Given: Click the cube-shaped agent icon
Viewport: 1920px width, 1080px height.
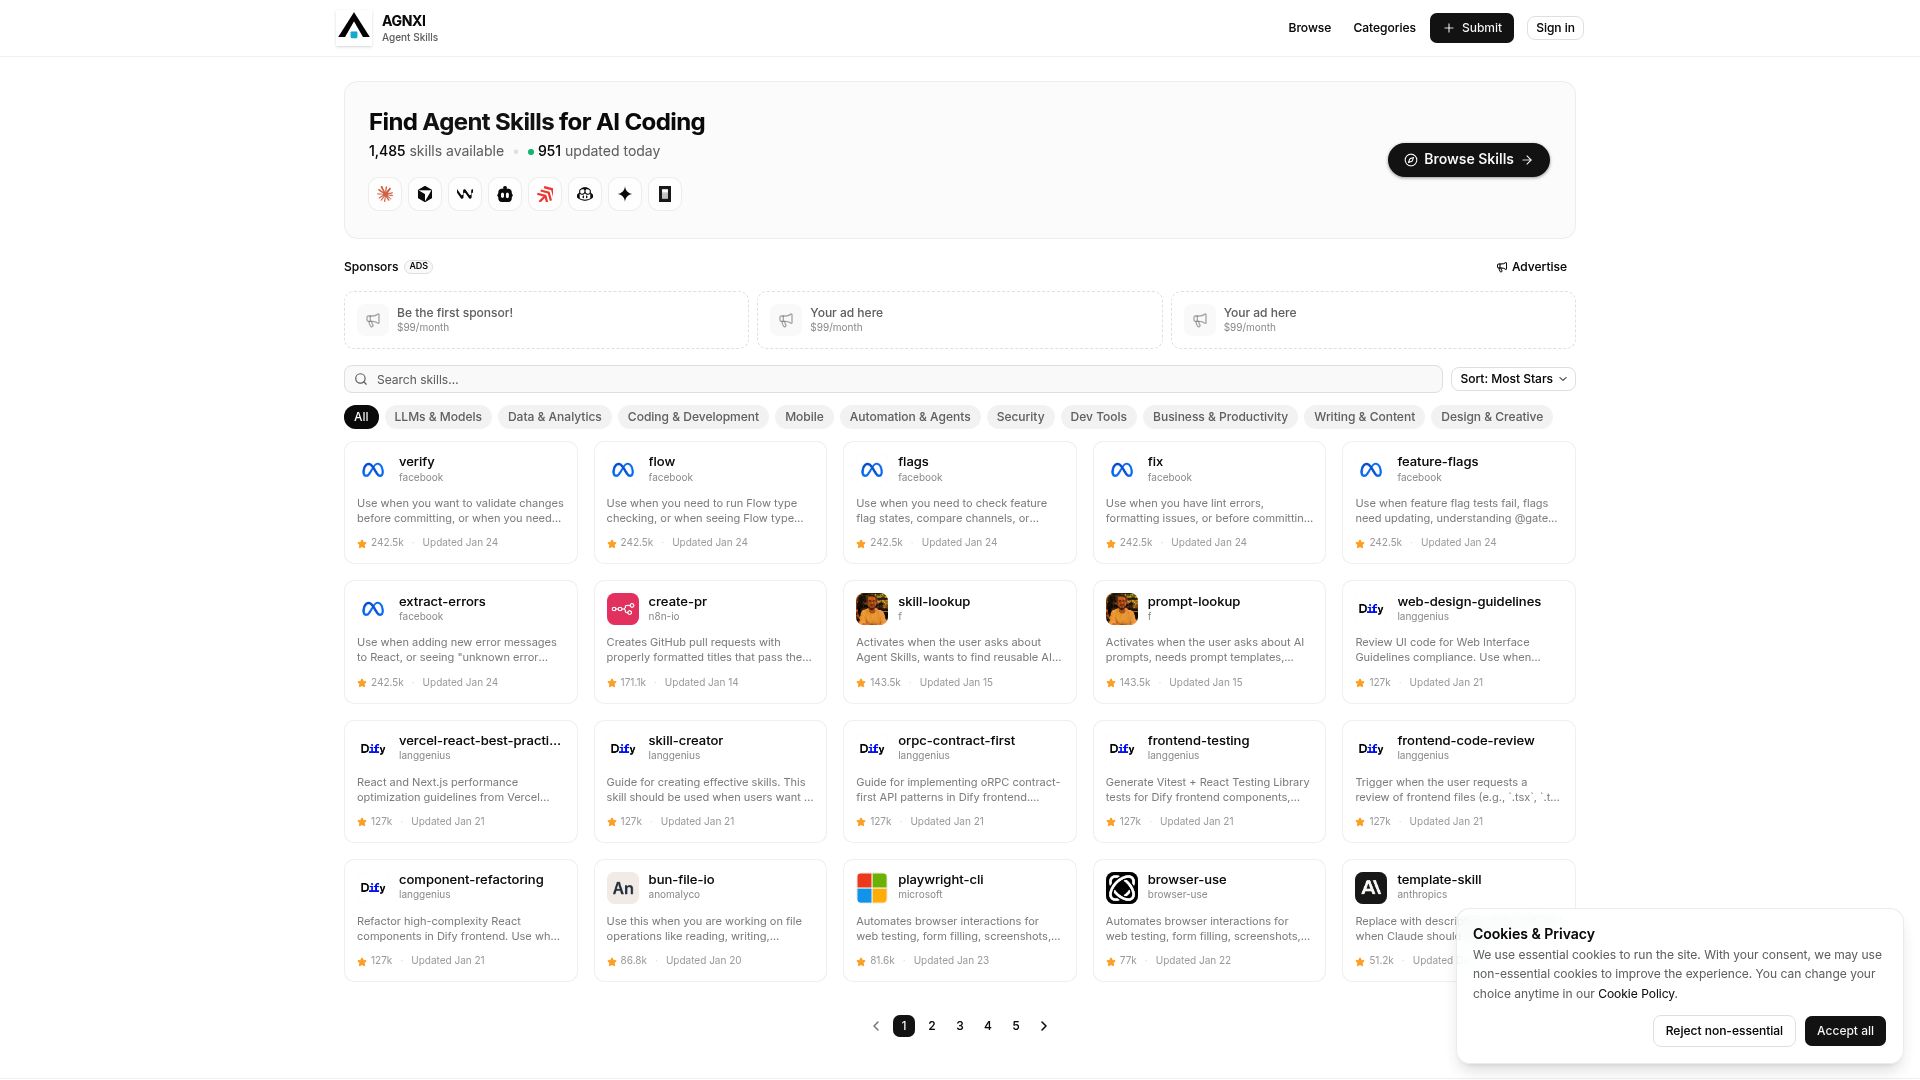Looking at the screenshot, I should click(425, 194).
